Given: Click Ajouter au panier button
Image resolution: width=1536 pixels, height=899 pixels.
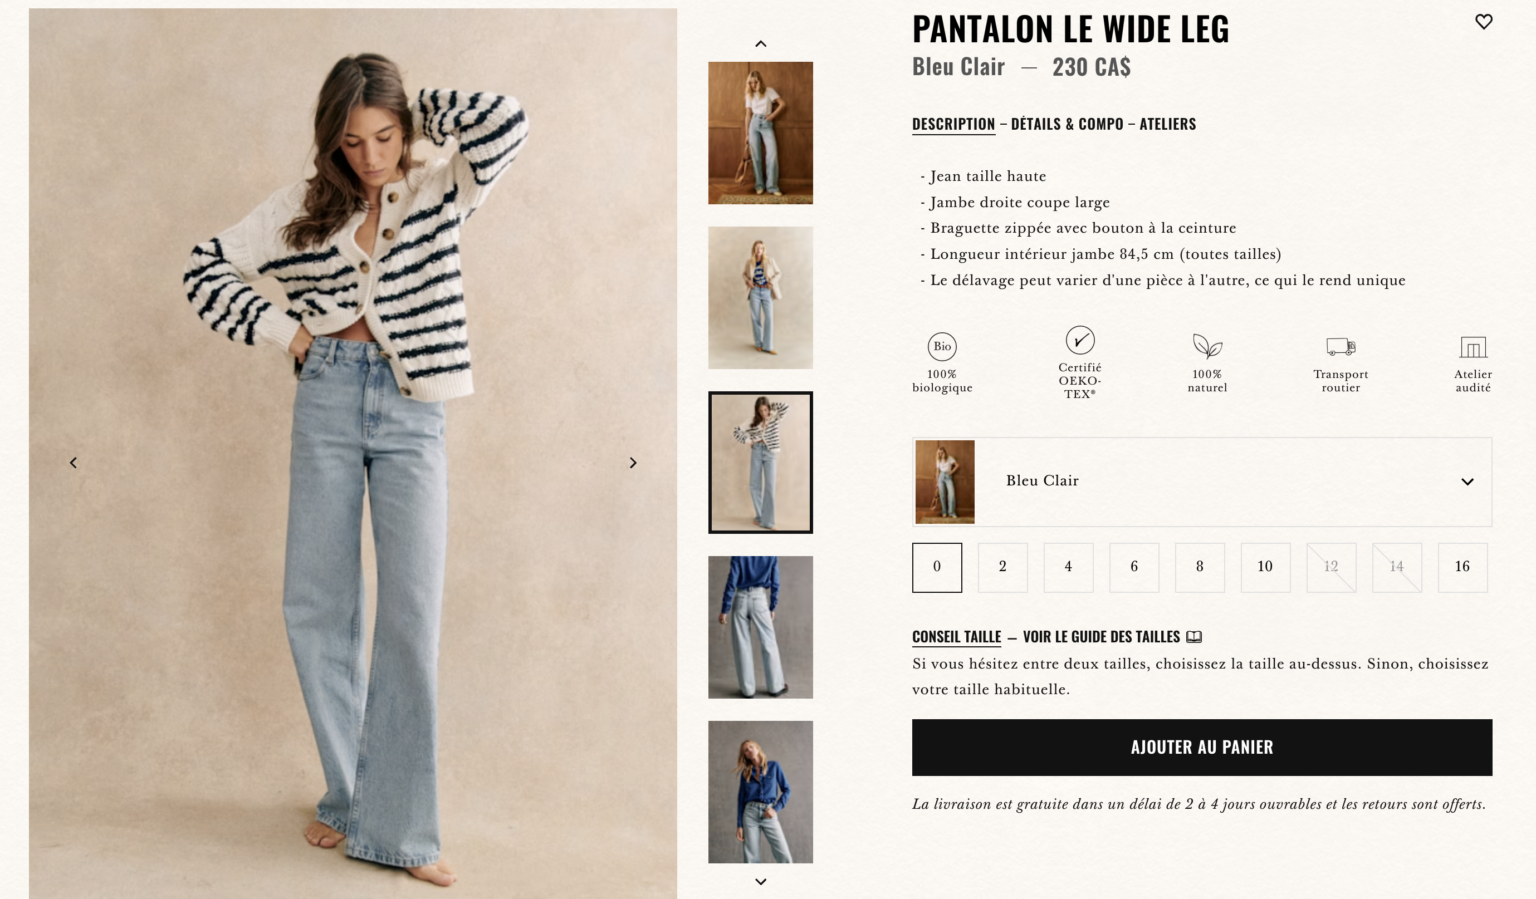Looking at the screenshot, I should [1202, 747].
